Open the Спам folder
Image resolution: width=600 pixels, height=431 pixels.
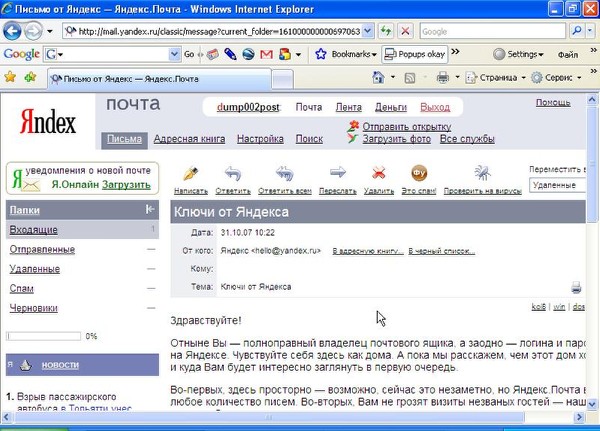point(21,289)
